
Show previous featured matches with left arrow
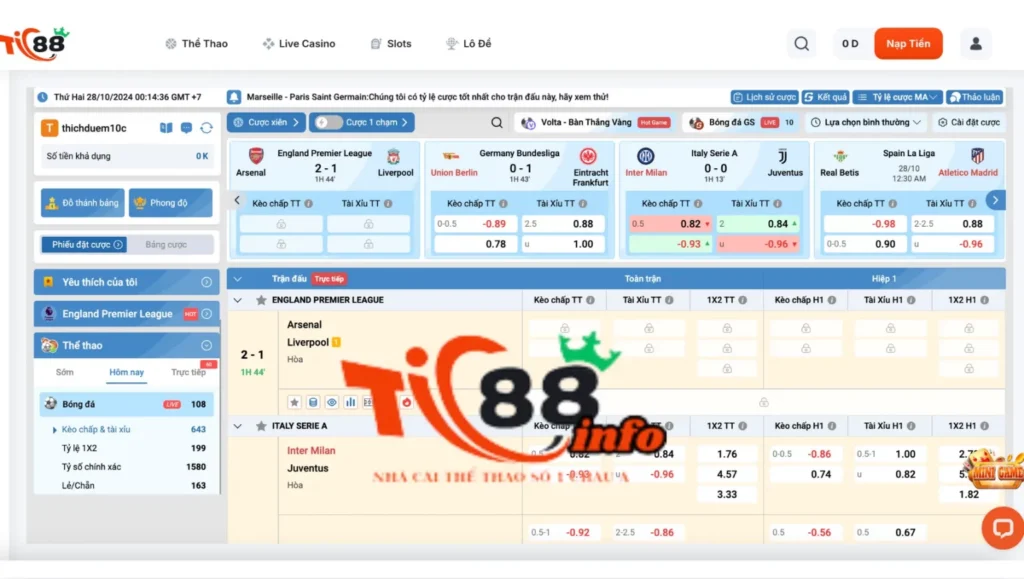[x=237, y=200]
